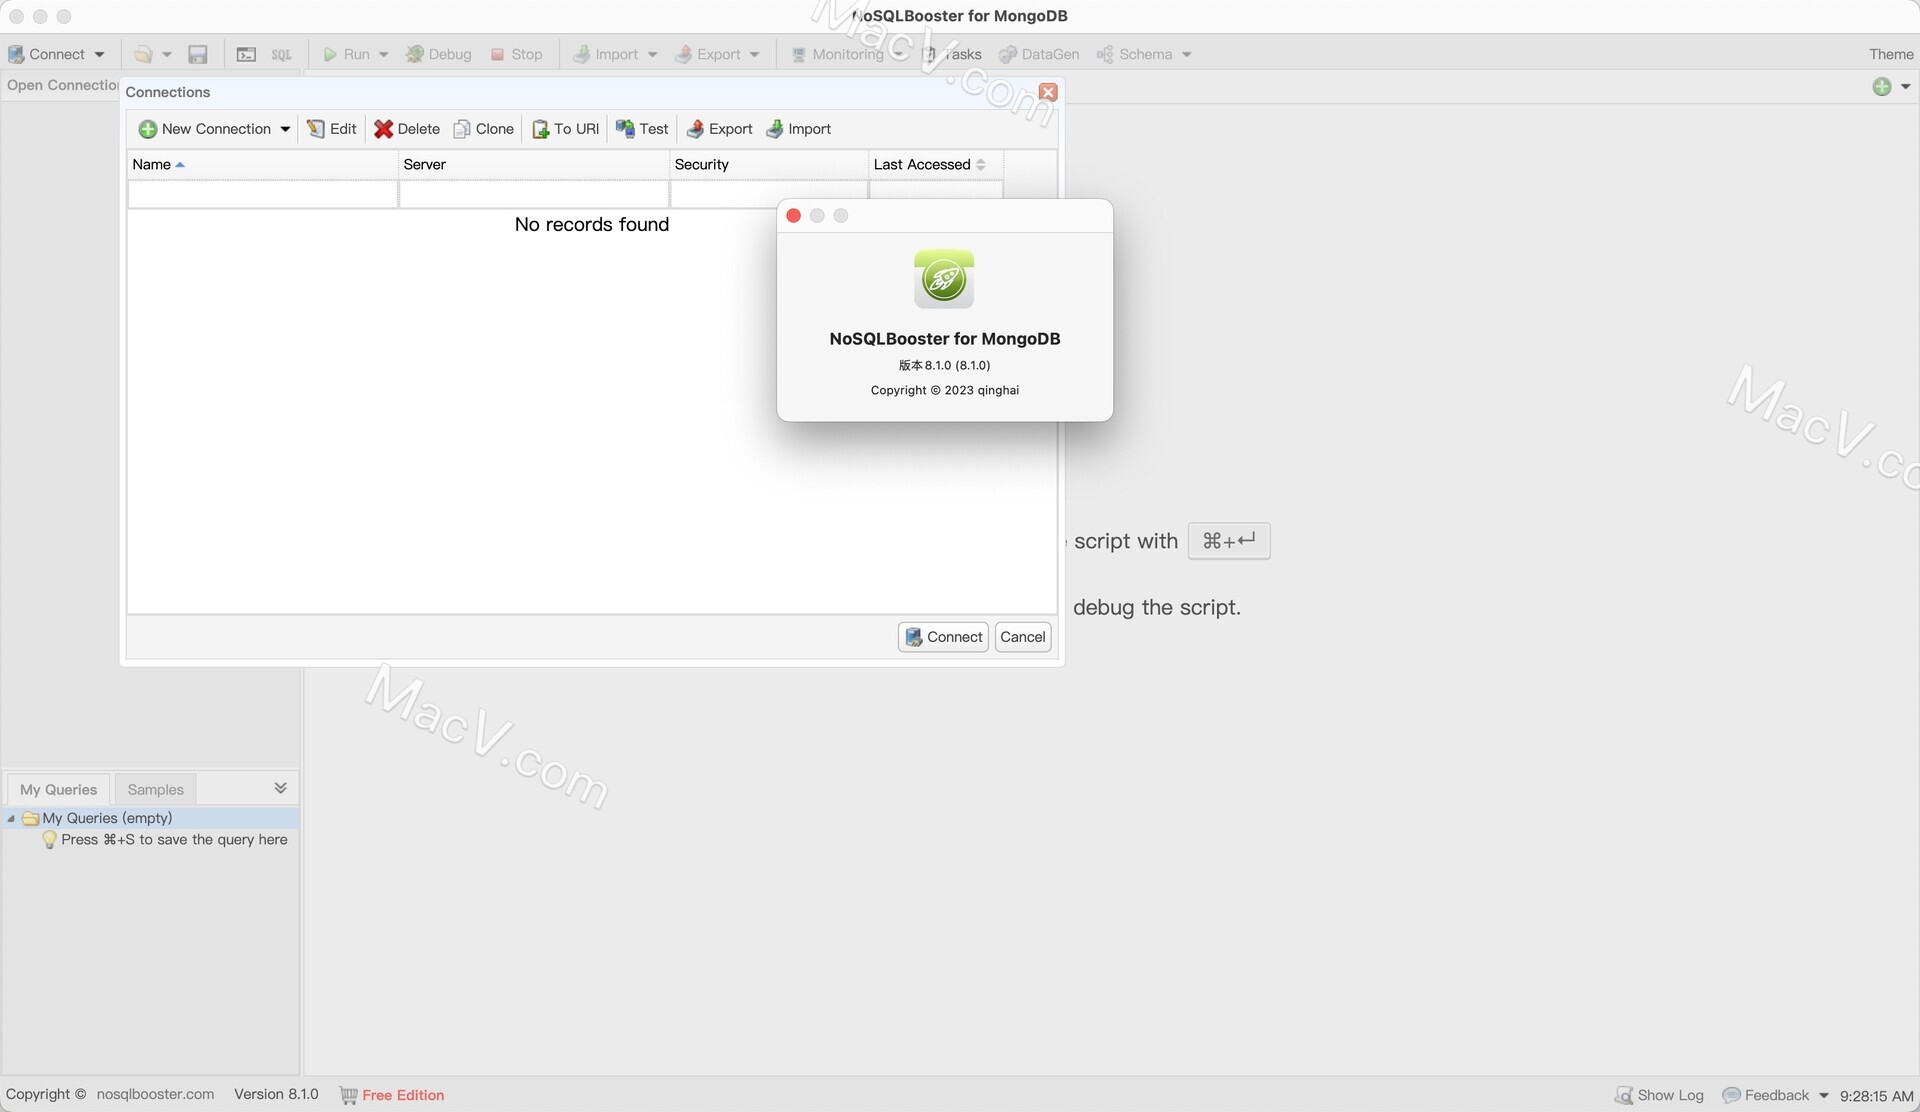Viewport: 1920px width, 1112px height.
Task: Toggle the Monitoring toolbar feature
Action: (x=842, y=54)
